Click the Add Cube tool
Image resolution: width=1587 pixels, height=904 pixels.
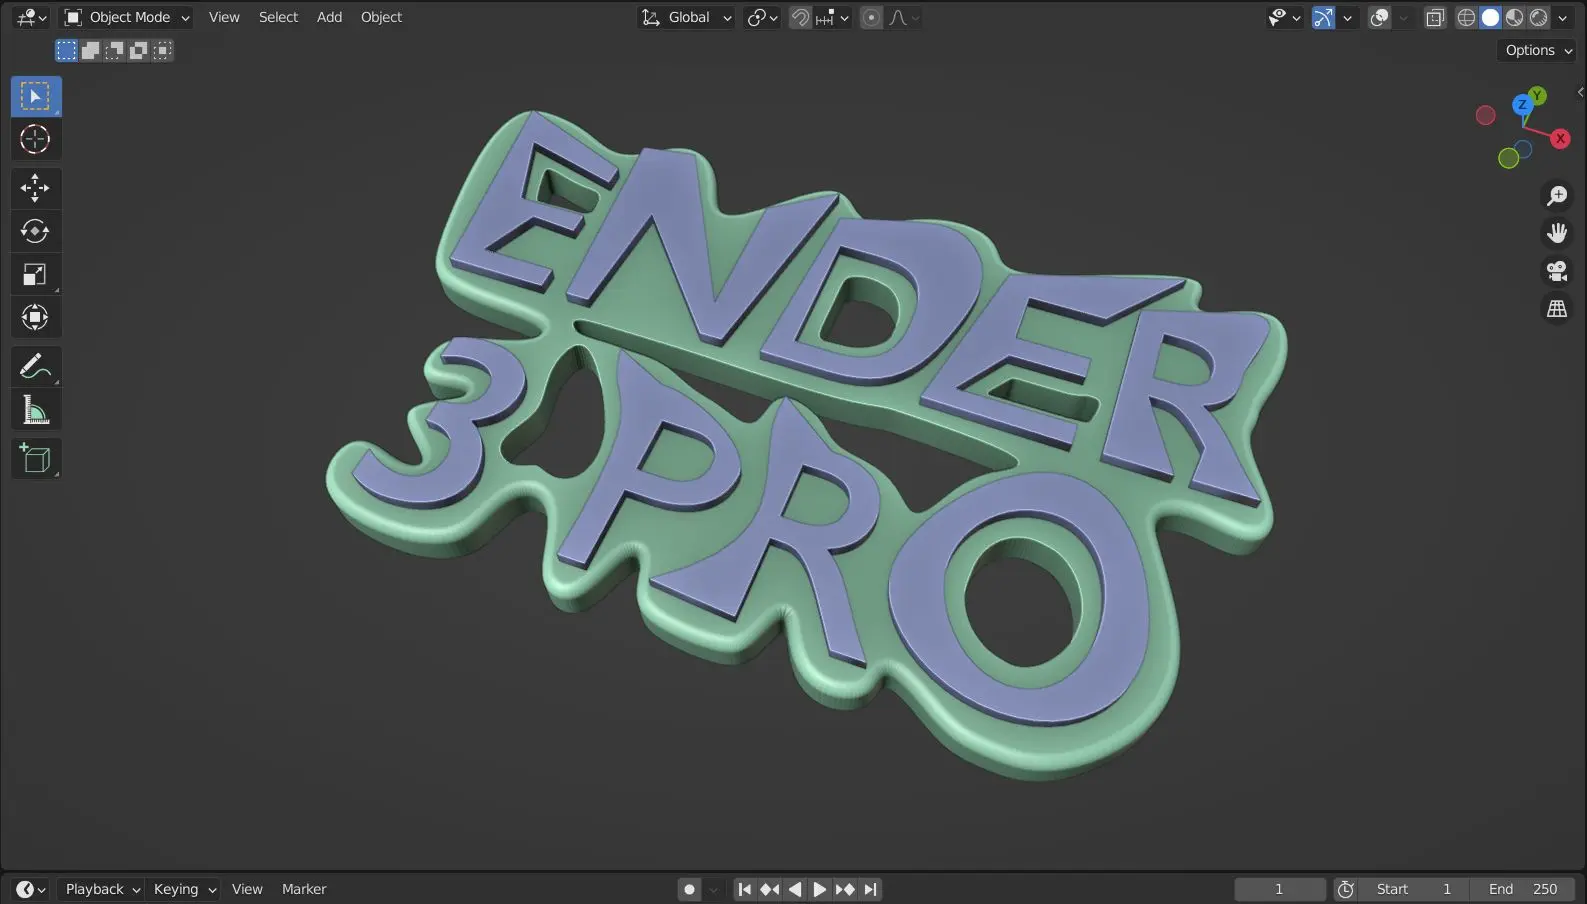[35, 459]
